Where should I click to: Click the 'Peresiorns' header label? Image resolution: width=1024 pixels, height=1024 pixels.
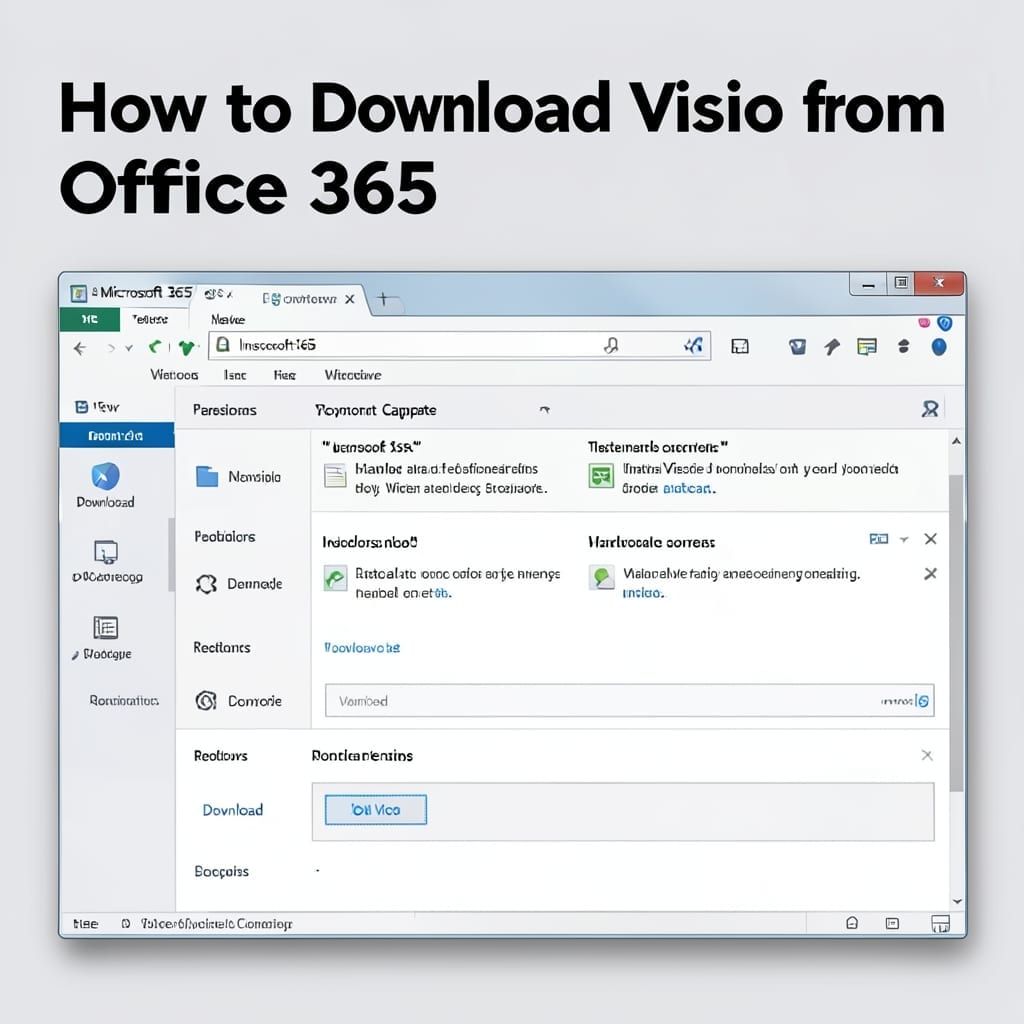coord(225,410)
